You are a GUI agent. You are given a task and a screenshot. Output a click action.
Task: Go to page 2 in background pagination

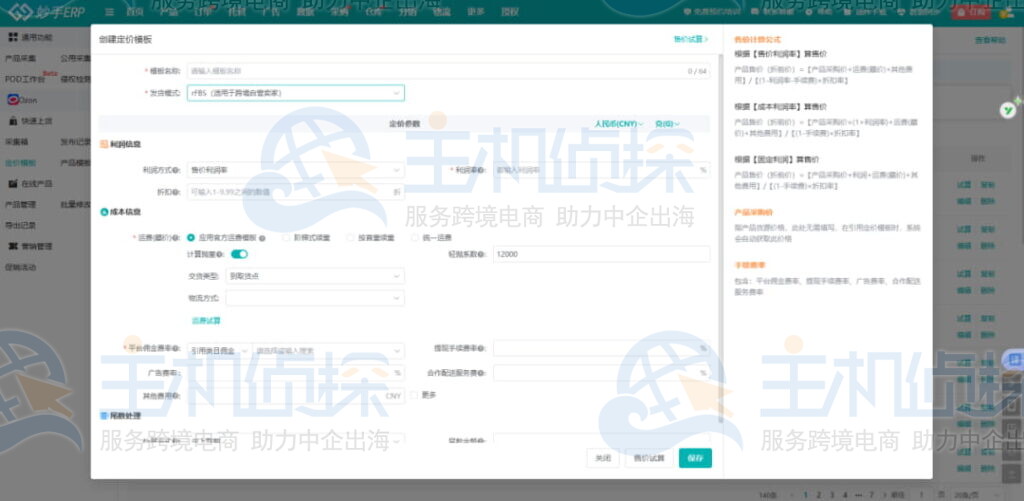pos(818,494)
